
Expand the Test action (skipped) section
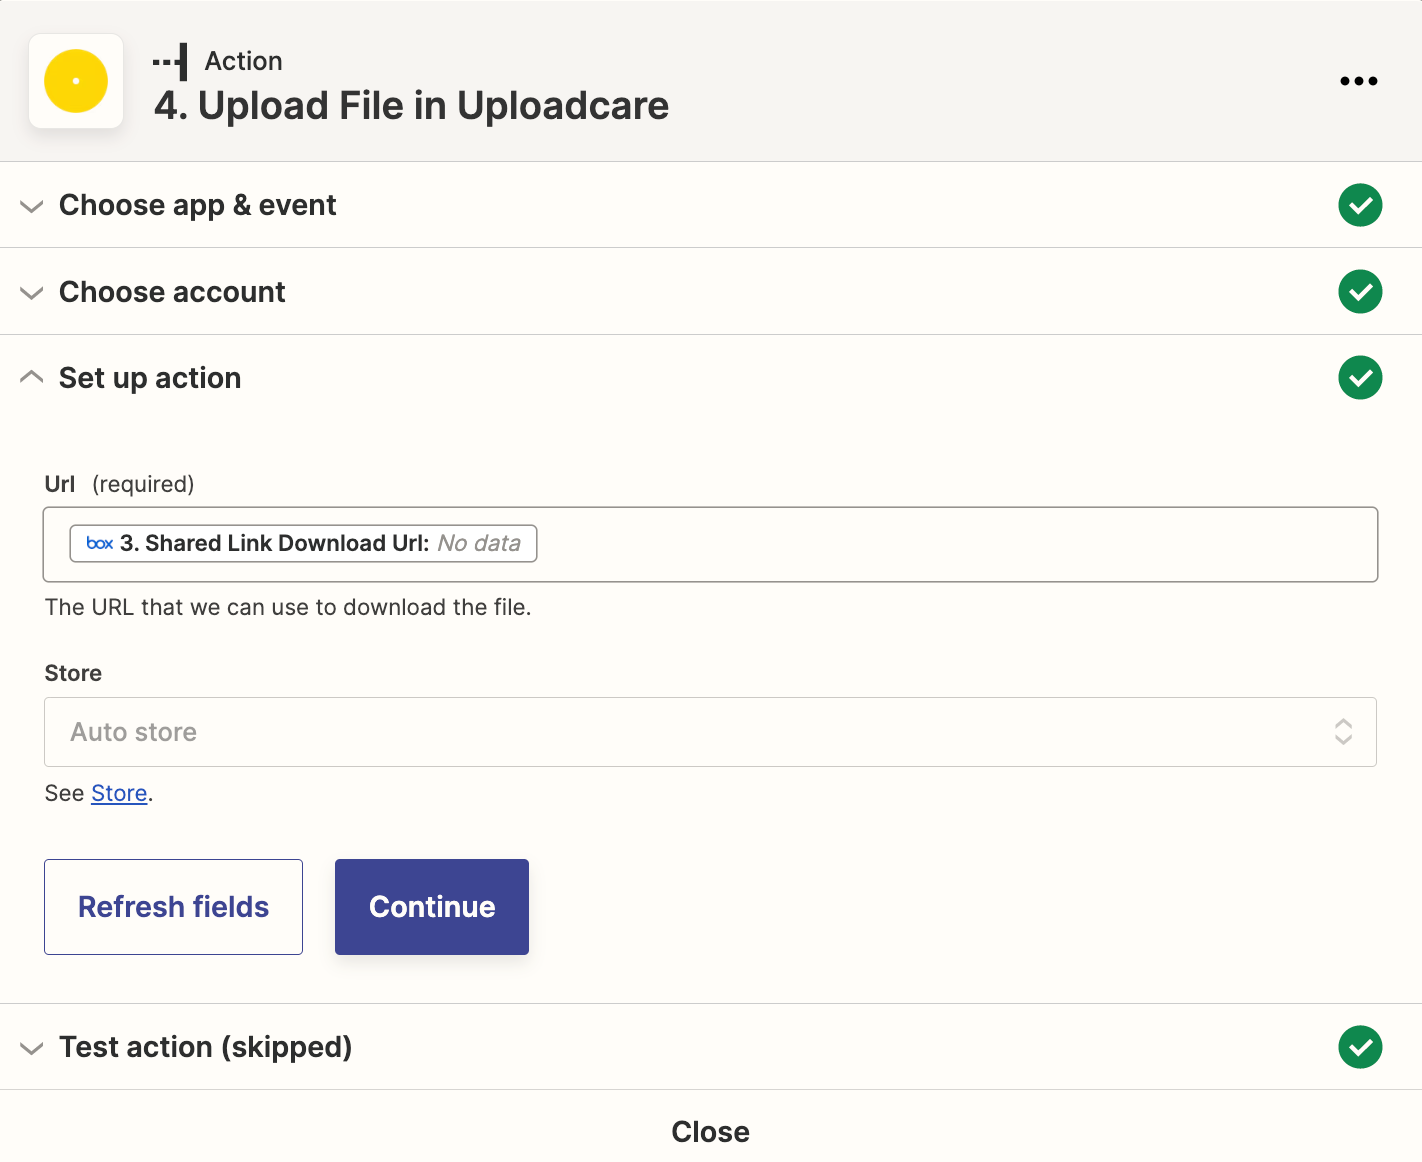(x=32, y=1048)
